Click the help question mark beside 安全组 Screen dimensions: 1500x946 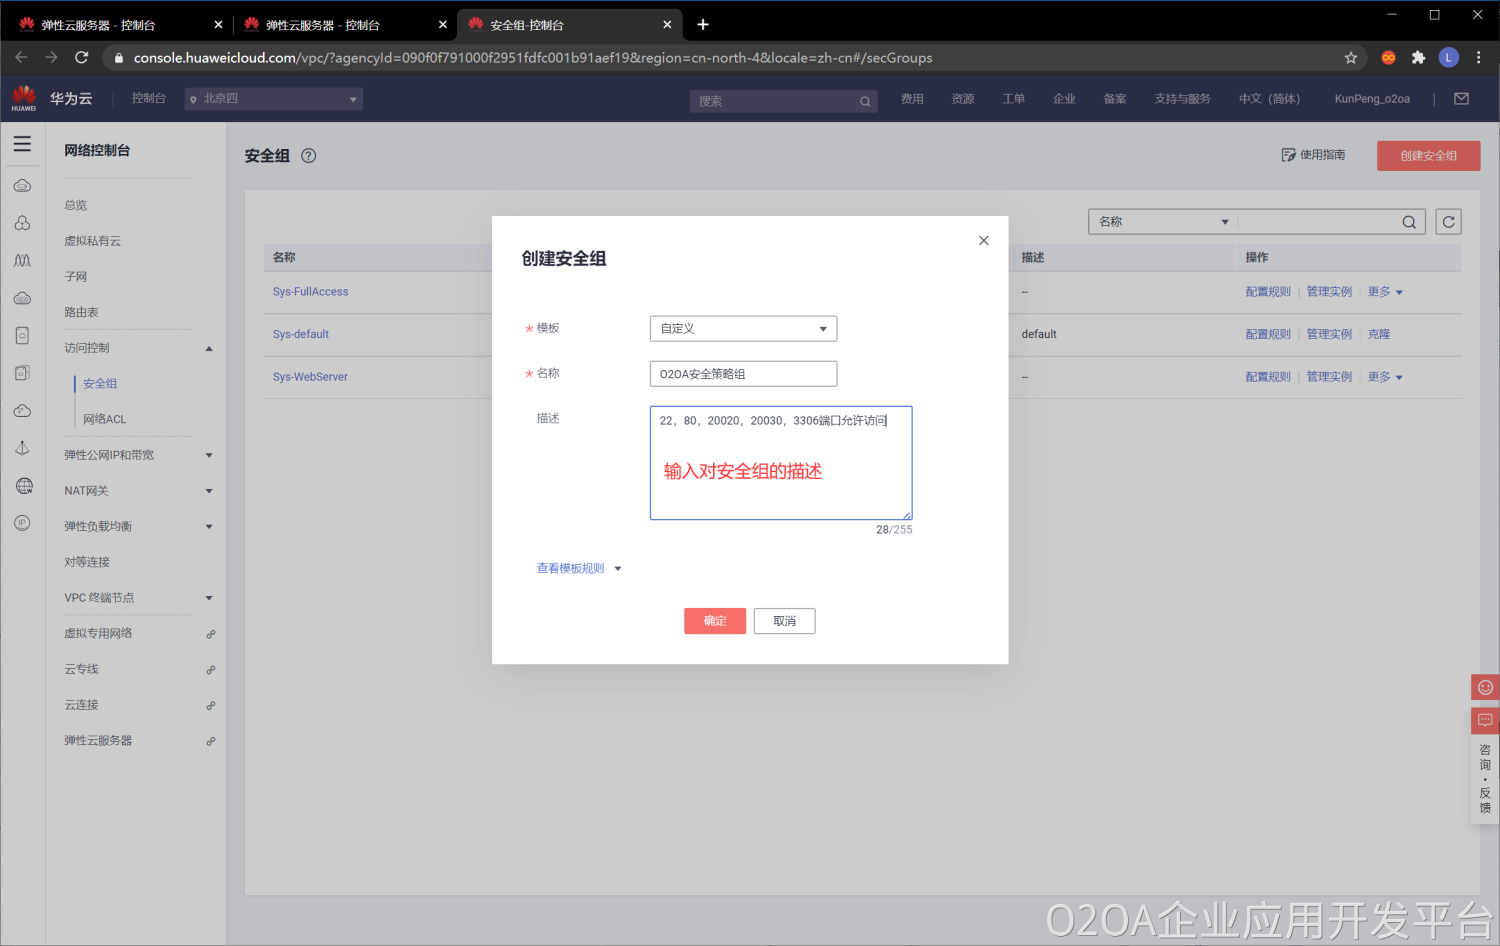(309, 155)
